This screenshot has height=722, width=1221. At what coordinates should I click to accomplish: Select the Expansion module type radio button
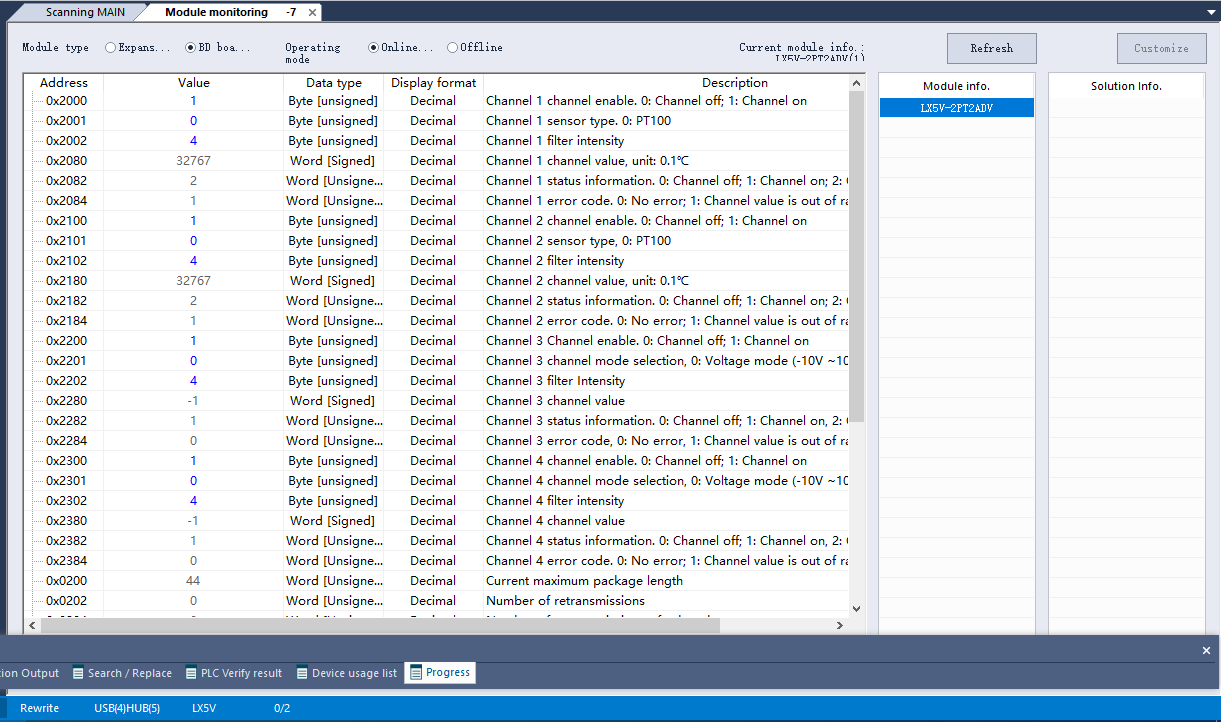[x=110, y=47]
